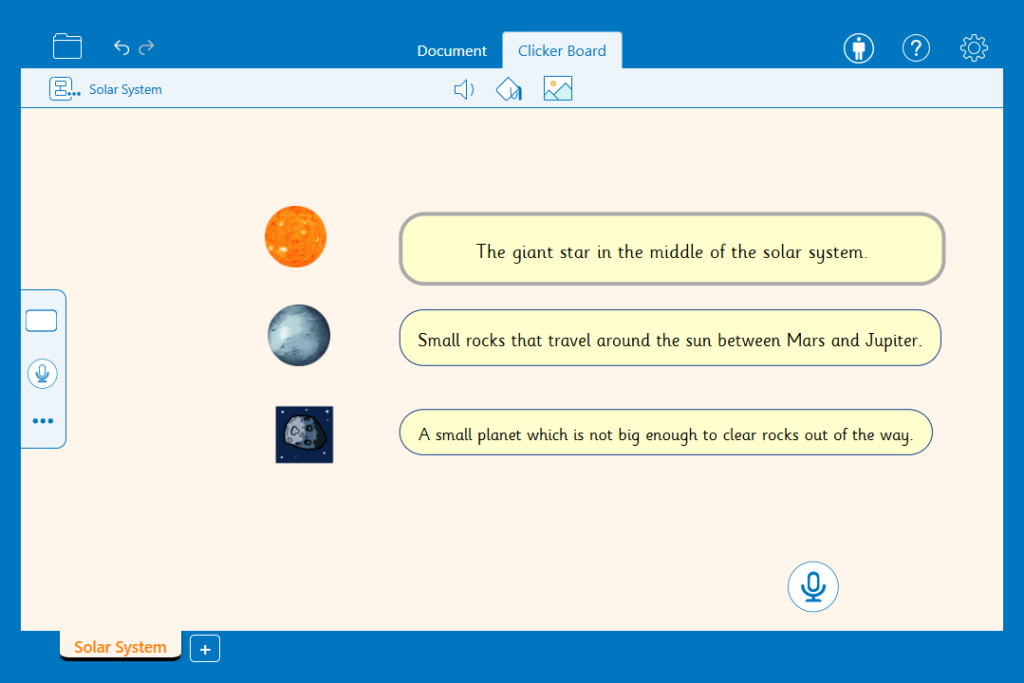
Task: Open the file explorer folder icon
Action: (67, 46)
